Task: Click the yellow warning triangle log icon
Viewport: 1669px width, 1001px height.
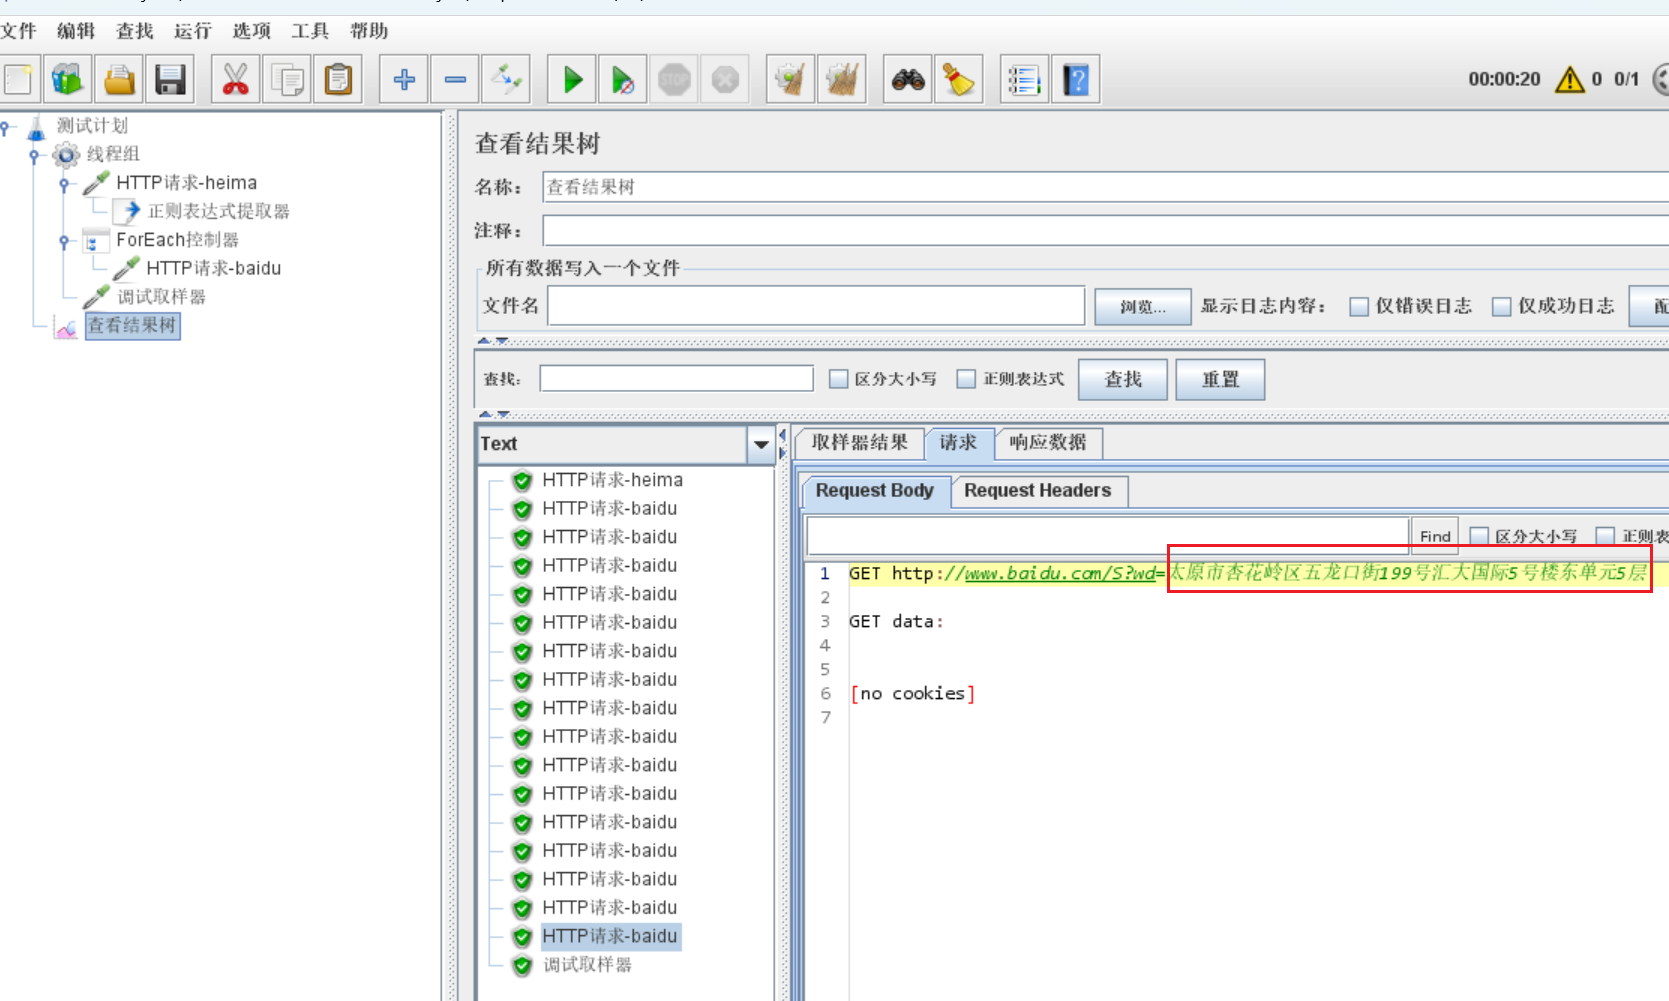Action: click(1570, 79)
